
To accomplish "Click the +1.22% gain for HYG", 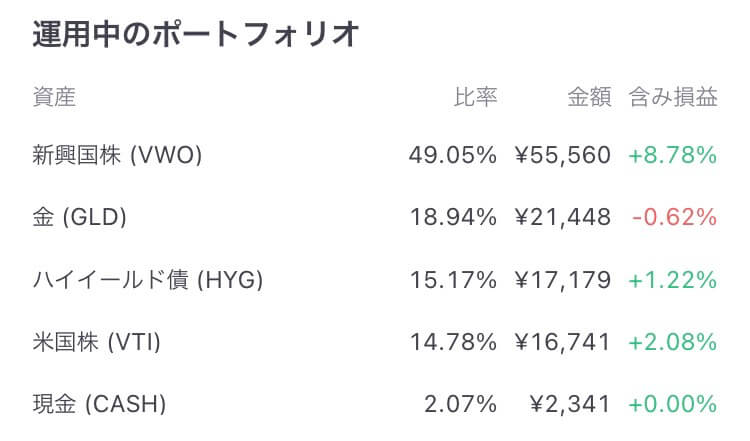I will pyautogui.click(x=673, y=280).
